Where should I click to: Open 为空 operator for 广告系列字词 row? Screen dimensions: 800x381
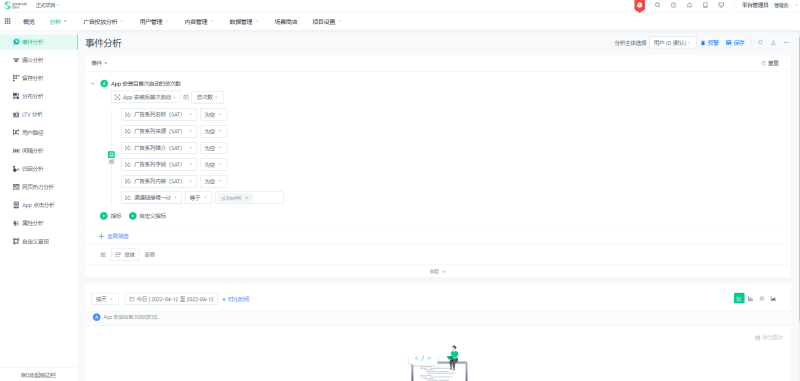tap(214, 164)
